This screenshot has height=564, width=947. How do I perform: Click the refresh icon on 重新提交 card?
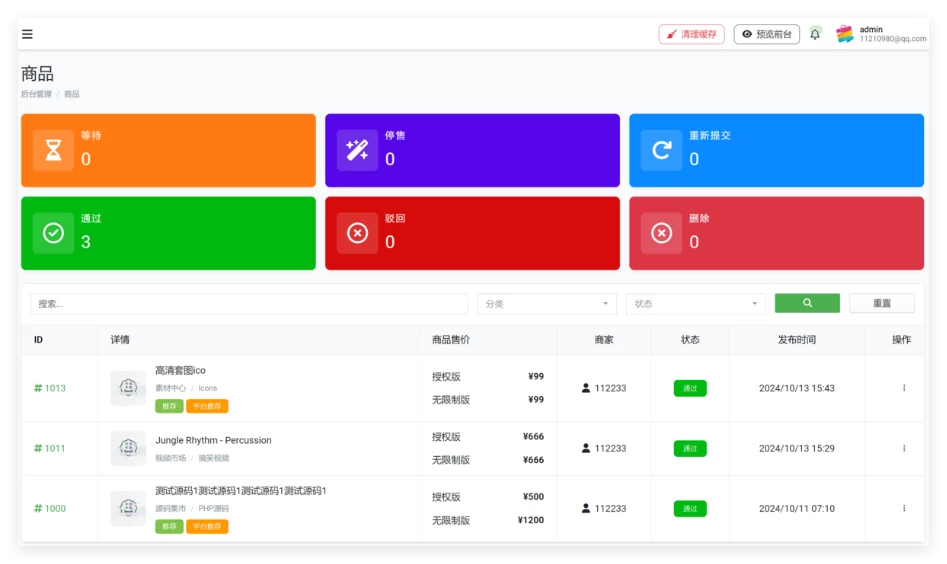tap(661, 150)
